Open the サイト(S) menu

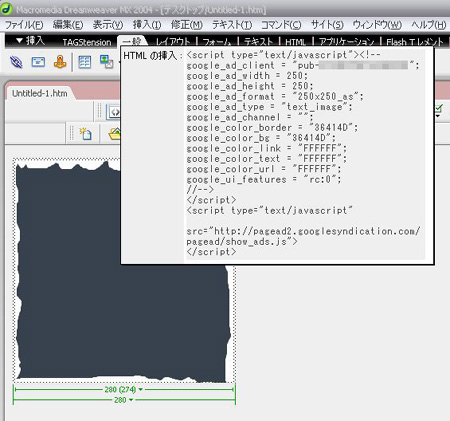(327, 25)
